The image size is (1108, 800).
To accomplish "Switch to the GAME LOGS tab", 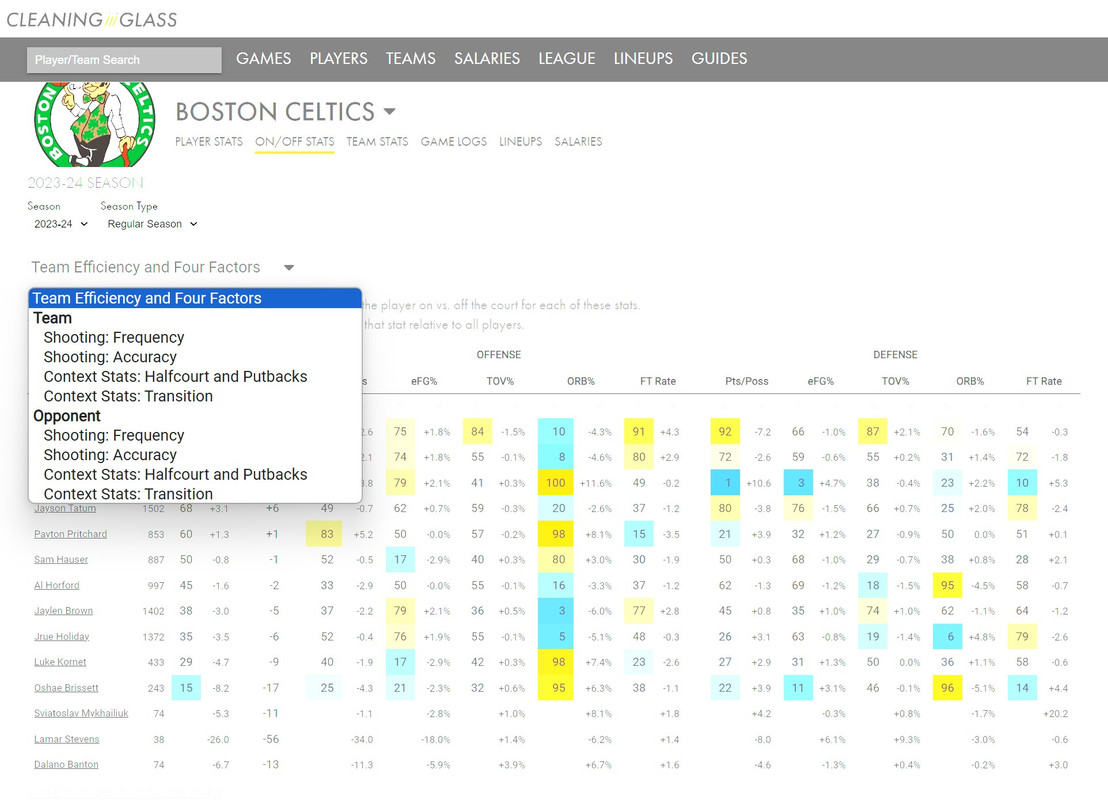I will (454, 141).
